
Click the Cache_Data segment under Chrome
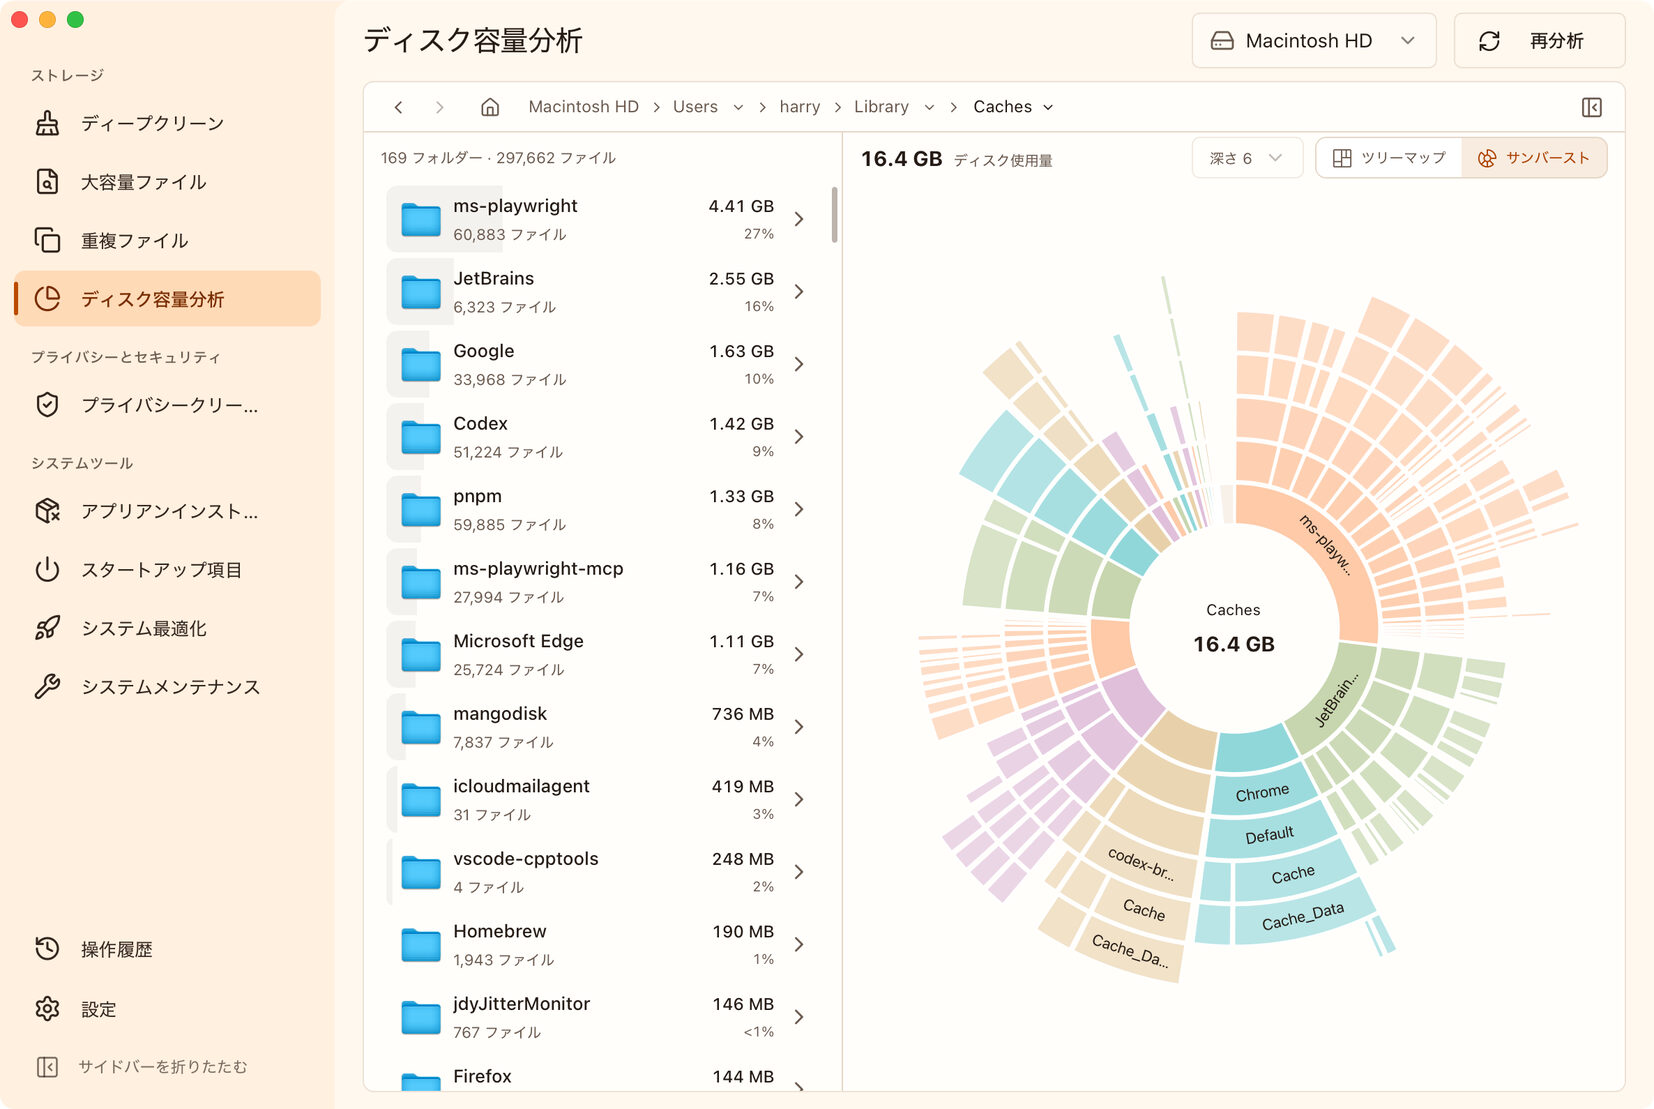(1303, 915)
